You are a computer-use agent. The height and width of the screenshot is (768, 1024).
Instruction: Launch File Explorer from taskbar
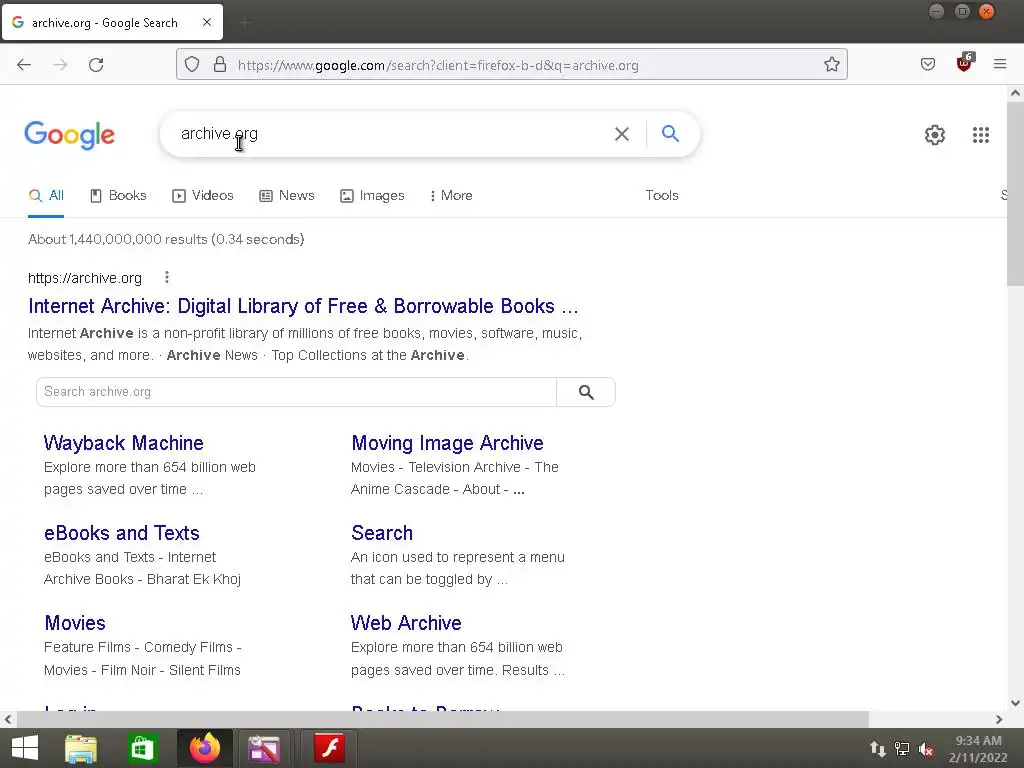click(x=81, y=748)
